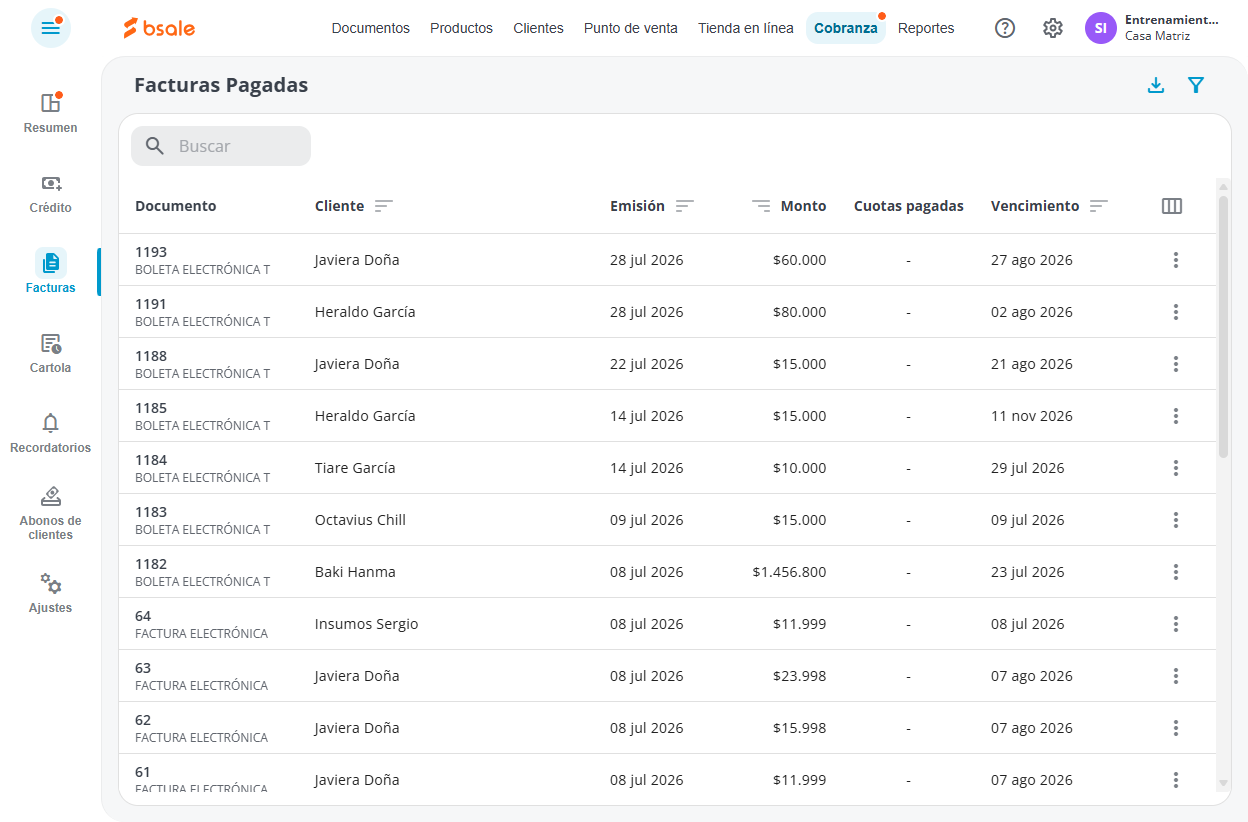Go to Resumen in sidebar

51,112
